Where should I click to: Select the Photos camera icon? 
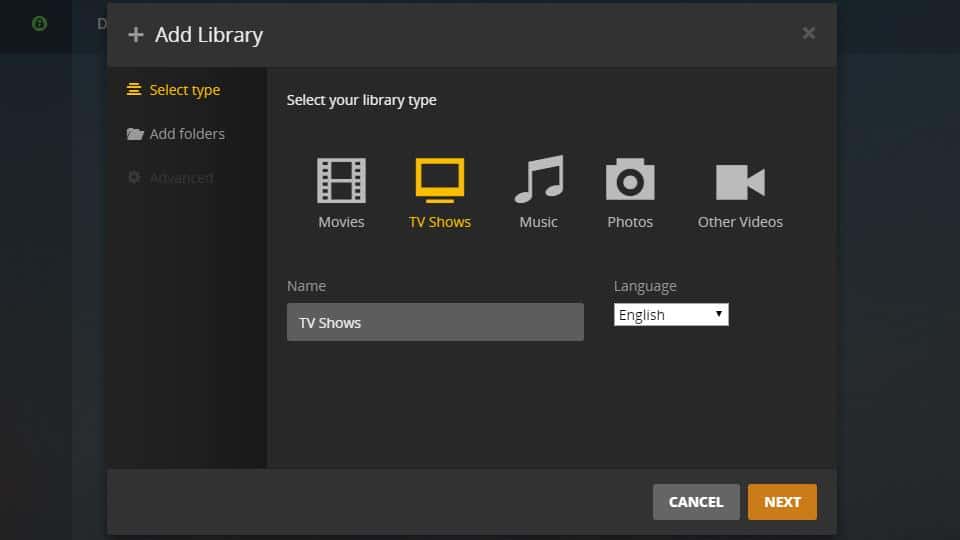point(630,181)
